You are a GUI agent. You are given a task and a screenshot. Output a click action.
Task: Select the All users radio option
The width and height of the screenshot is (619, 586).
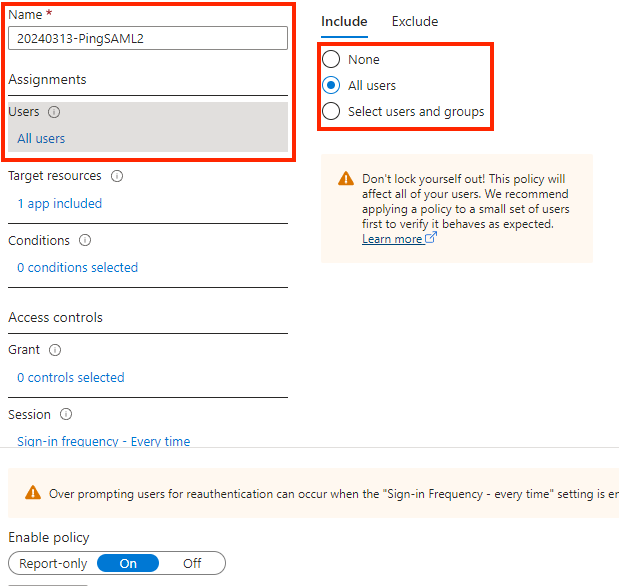331,85
